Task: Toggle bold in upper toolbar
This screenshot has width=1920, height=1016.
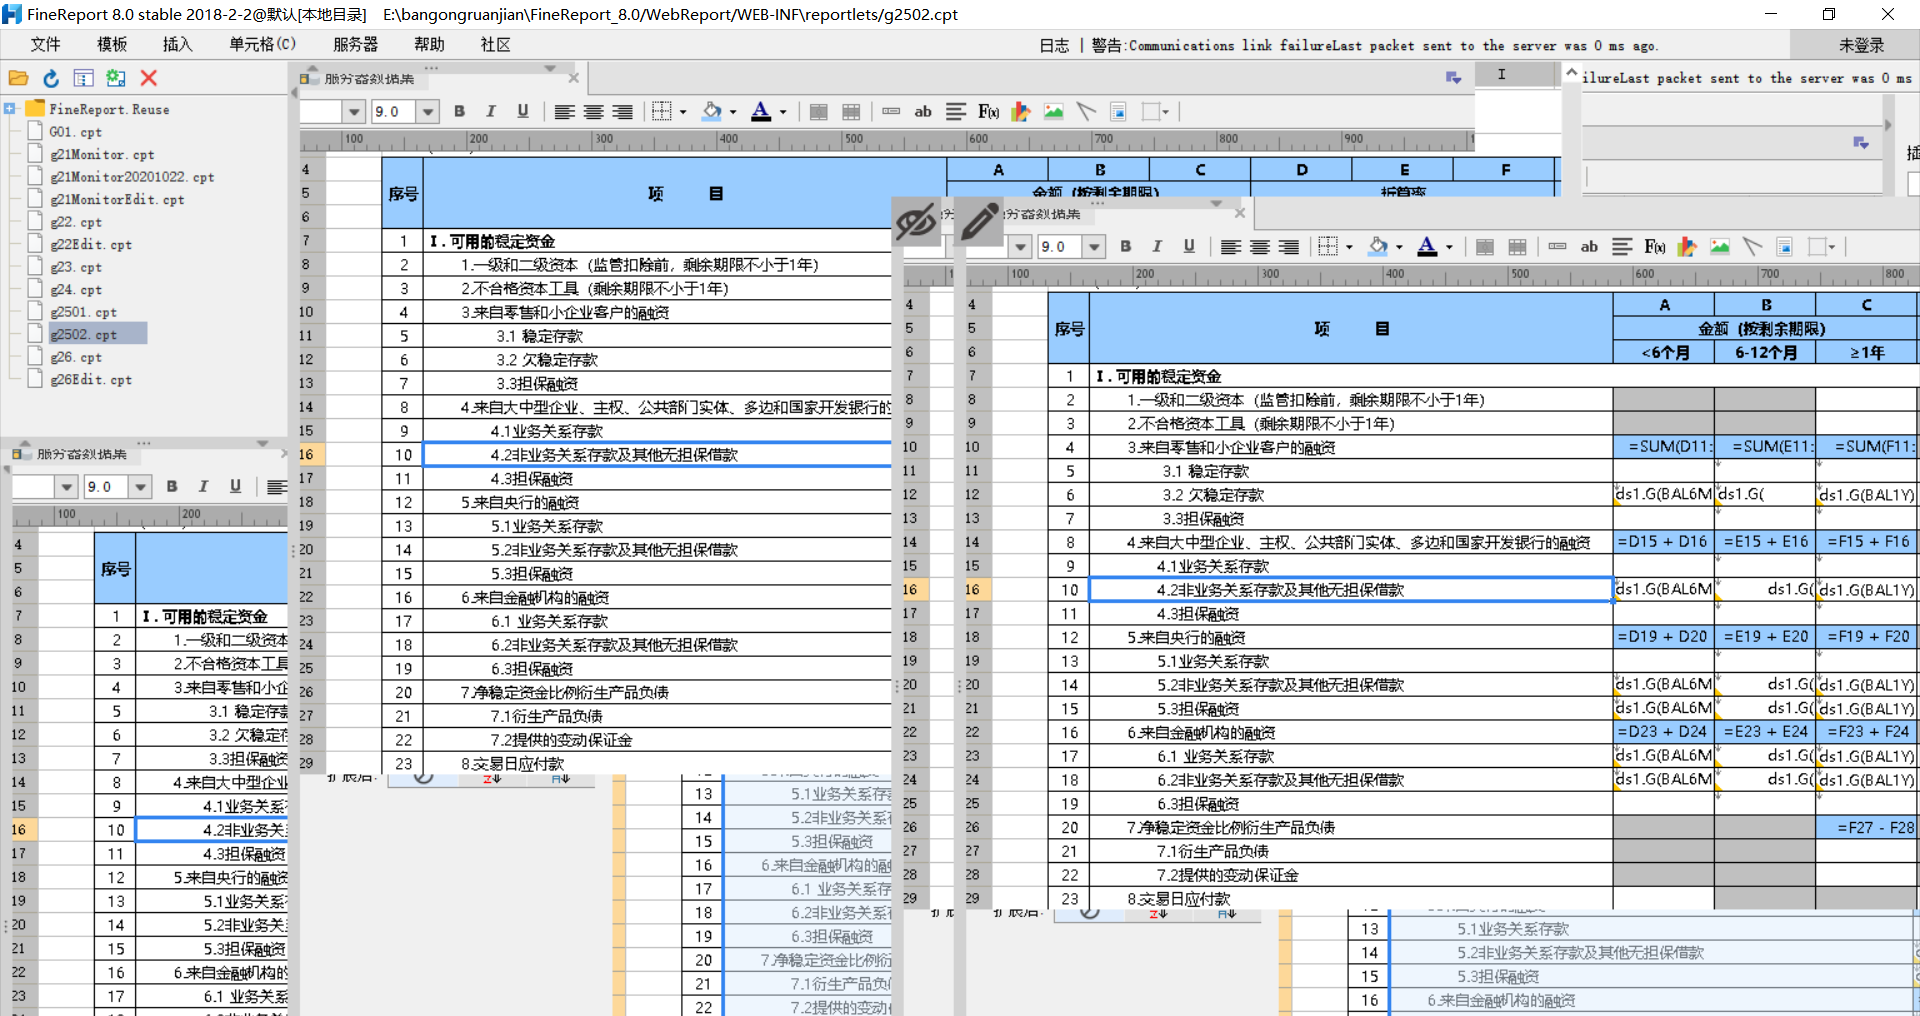Action: pos(460,112)
